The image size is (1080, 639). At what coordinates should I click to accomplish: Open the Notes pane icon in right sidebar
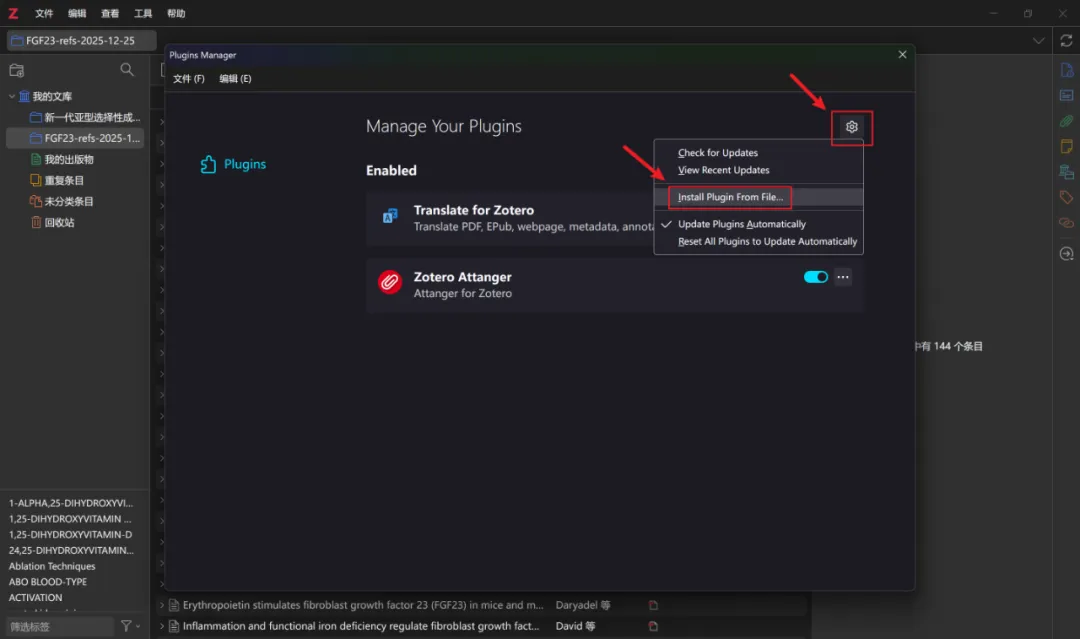point(1066,146)
